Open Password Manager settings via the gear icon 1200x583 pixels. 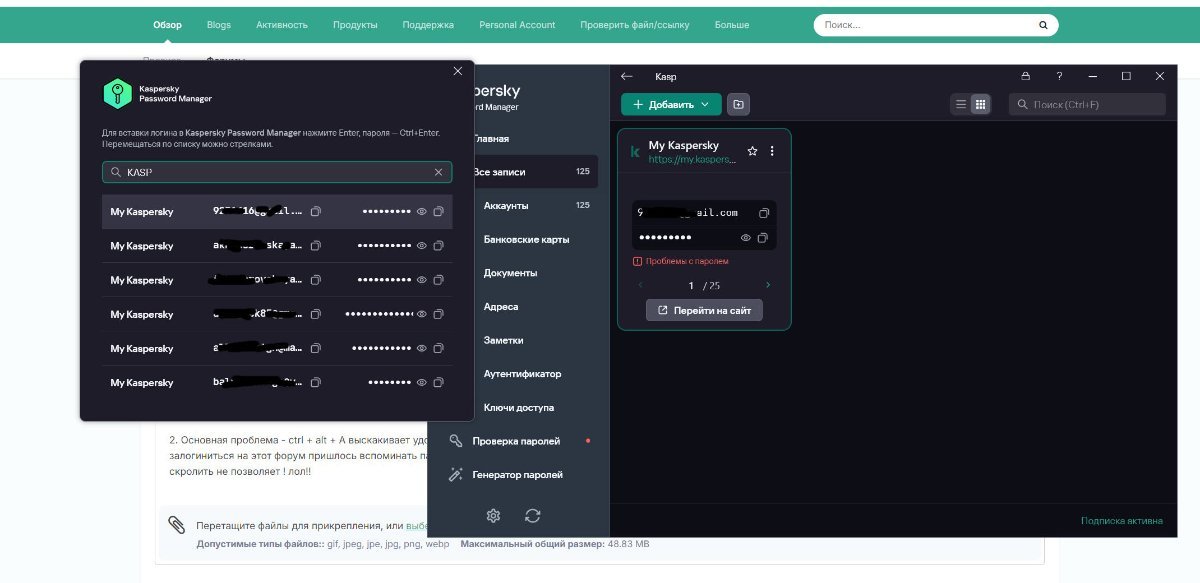pyautogui.click(x=493, y=515)
